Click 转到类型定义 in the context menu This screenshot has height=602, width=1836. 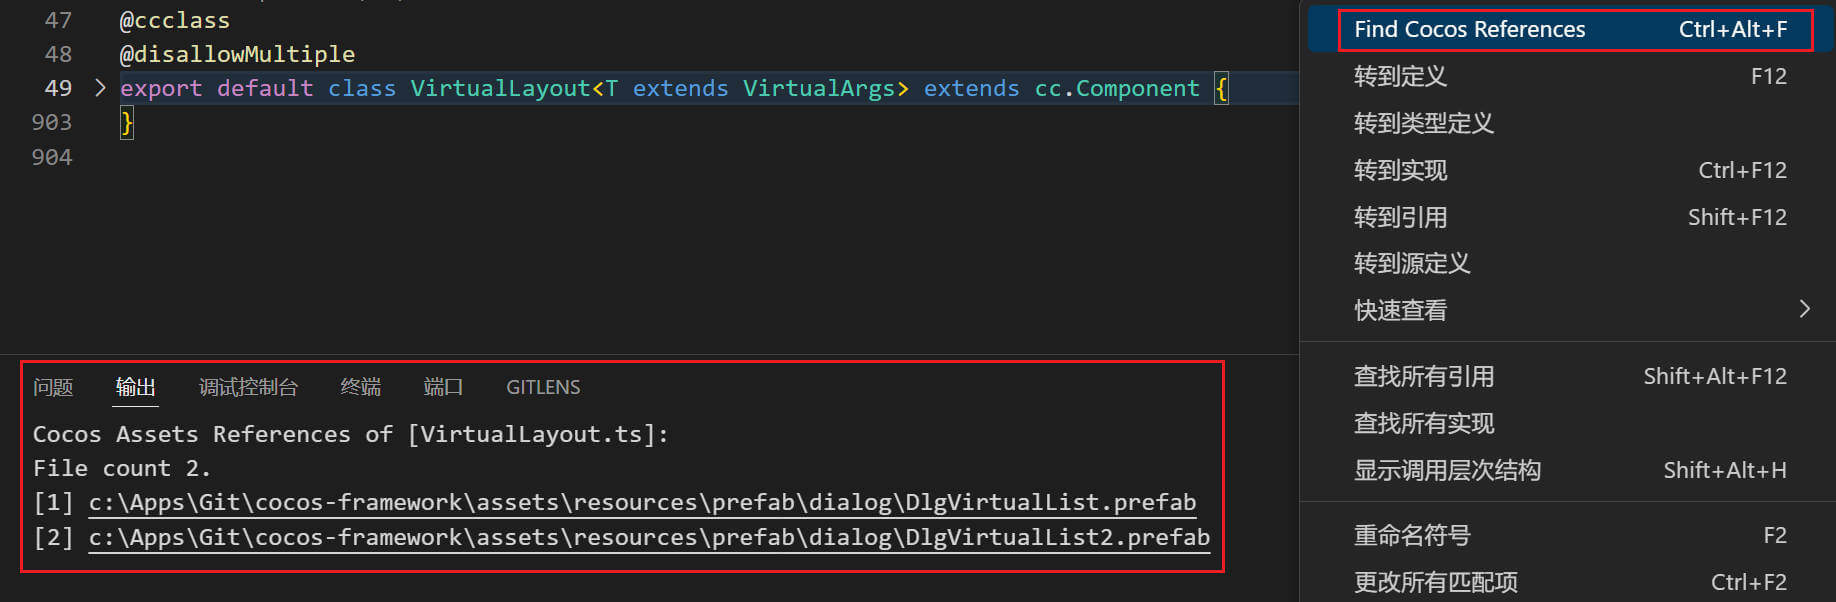(x=1423, y=124)
